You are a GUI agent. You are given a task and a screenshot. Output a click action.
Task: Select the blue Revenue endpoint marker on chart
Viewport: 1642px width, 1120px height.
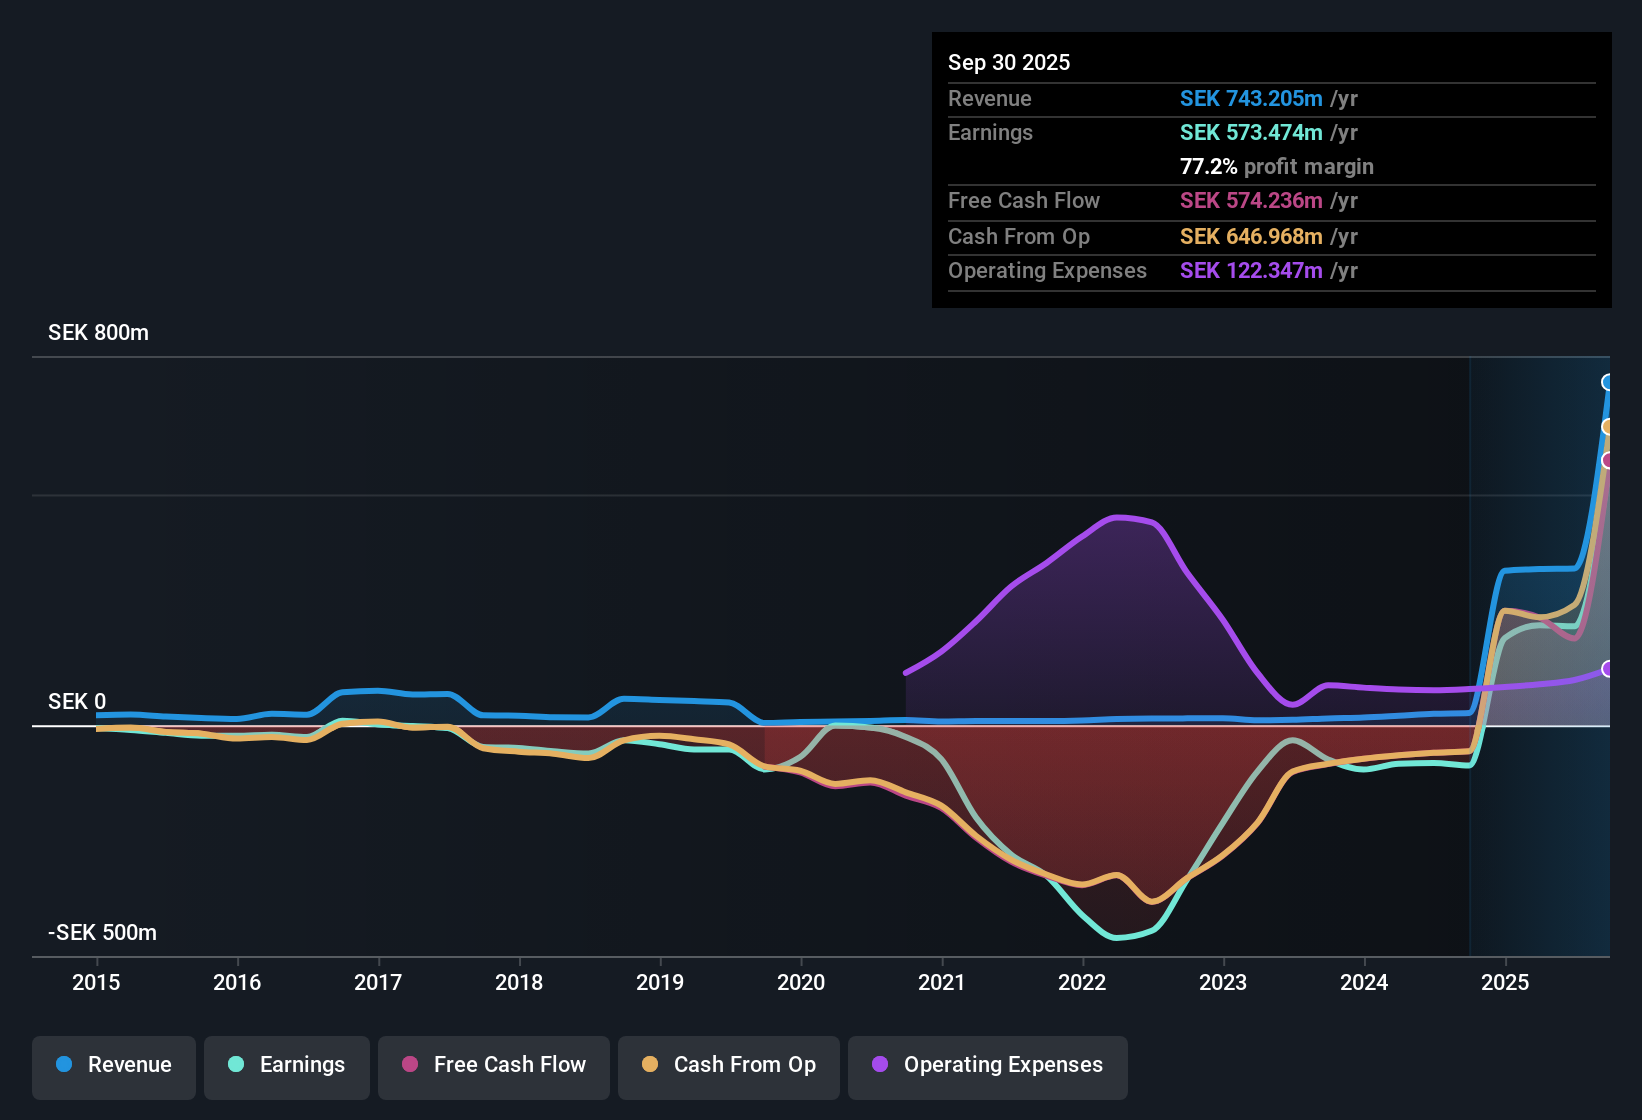pos(1608,383)
